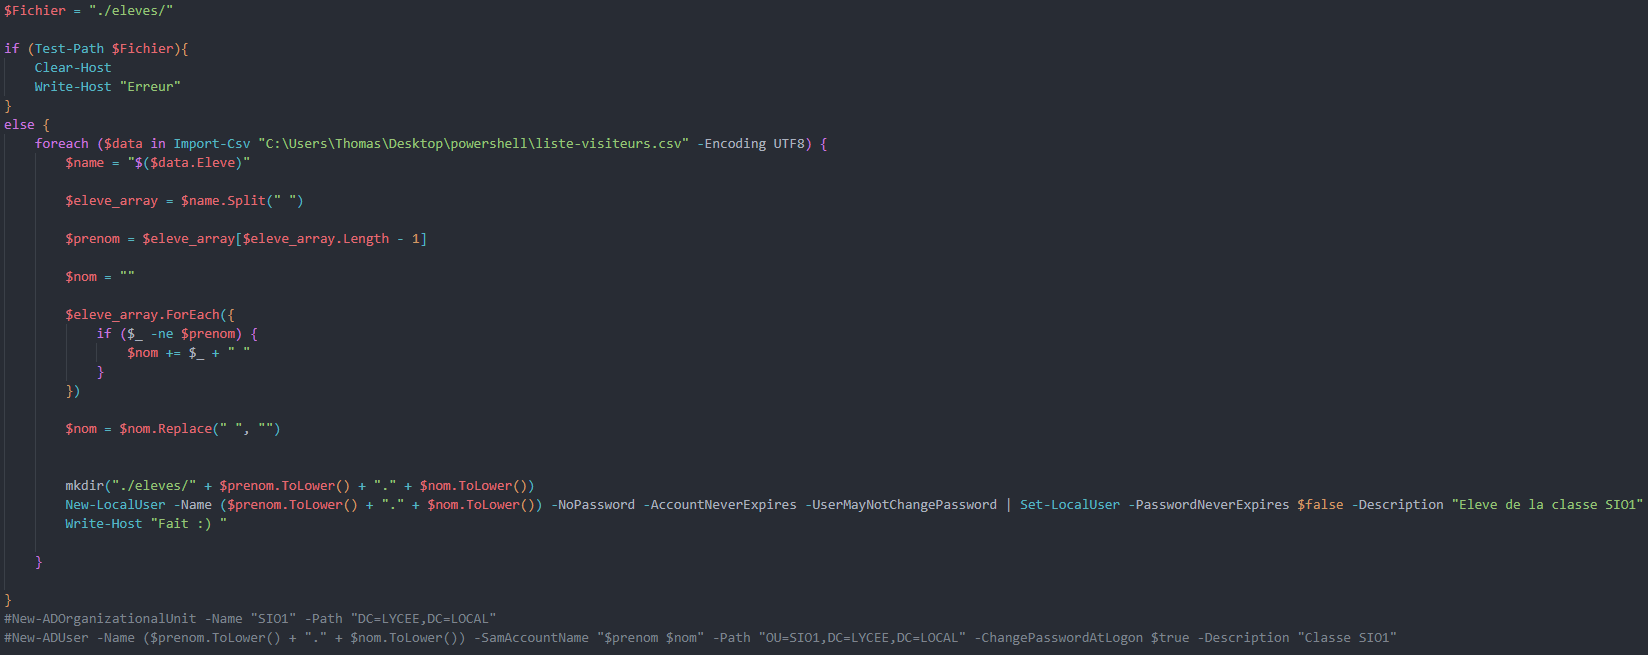Click the "Erreur" string literal
Image resolution: width=1648 pixels, height=655 pixels.
point(150,86)
